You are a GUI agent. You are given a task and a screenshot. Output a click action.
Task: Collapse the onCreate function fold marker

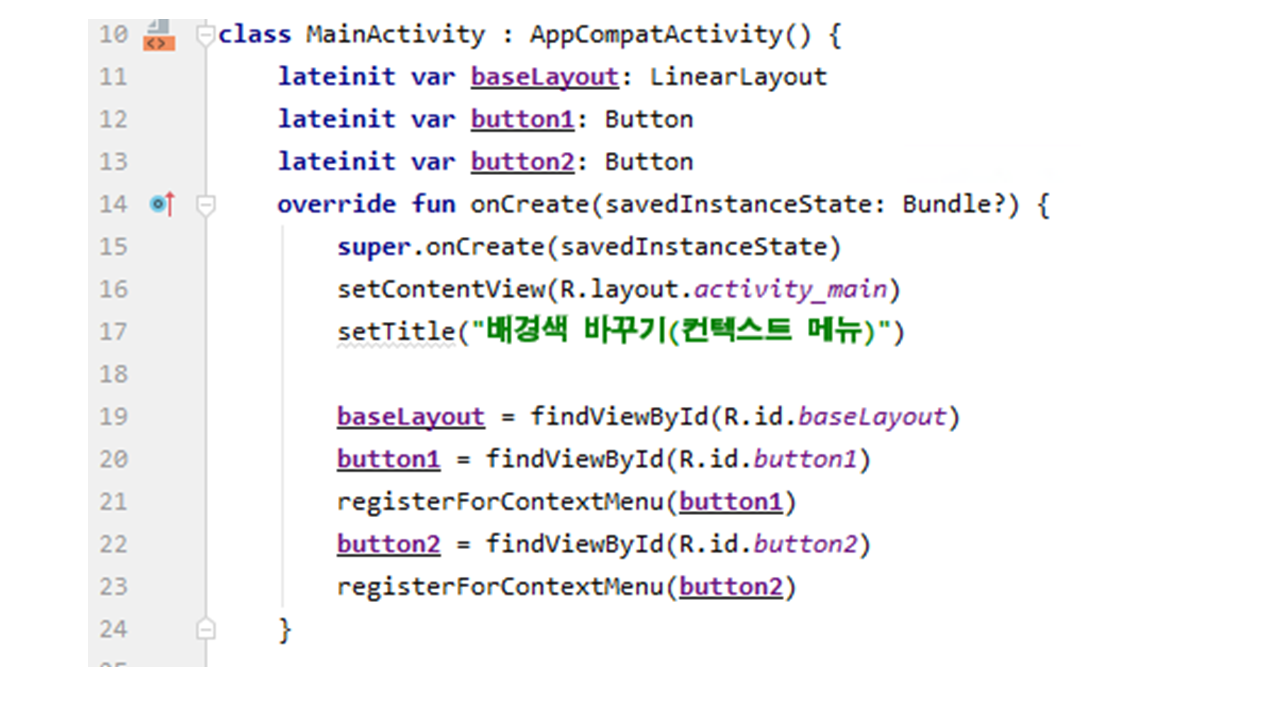206,205
